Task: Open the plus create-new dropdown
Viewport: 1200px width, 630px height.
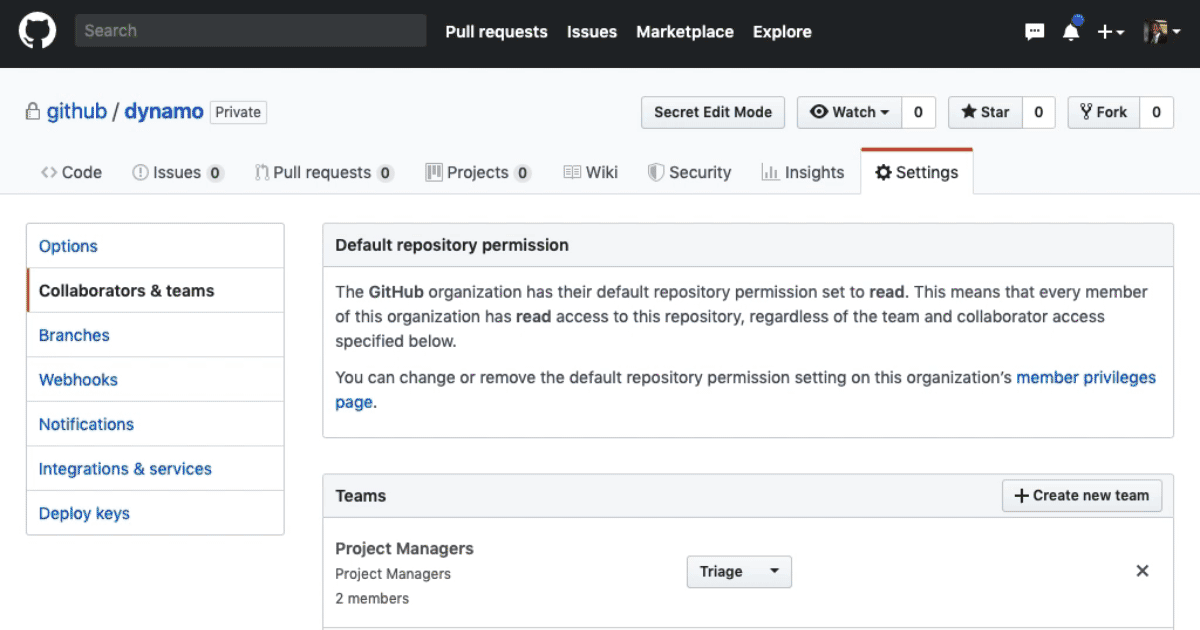Action: click(1110, 32)
